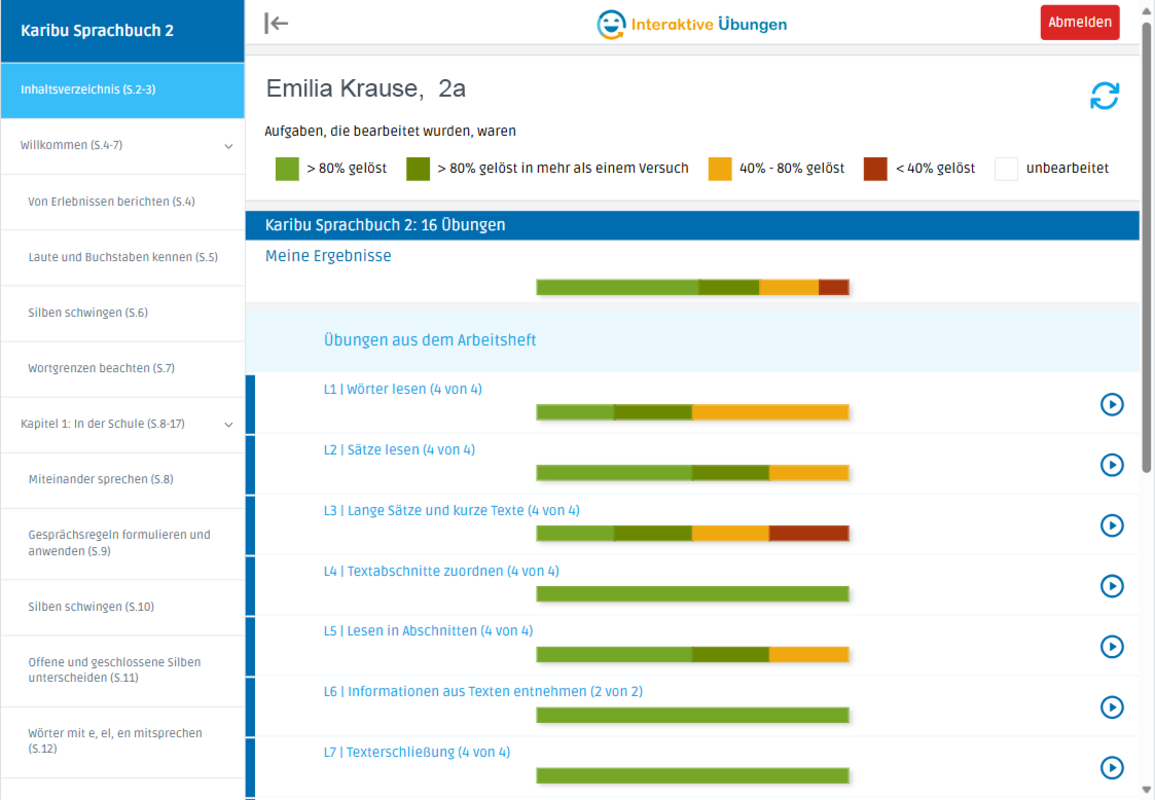Click the 'Aufgaben, die bearbeitet wurden, waren' text
The image size is (1155, 800).
pos(390,132)
